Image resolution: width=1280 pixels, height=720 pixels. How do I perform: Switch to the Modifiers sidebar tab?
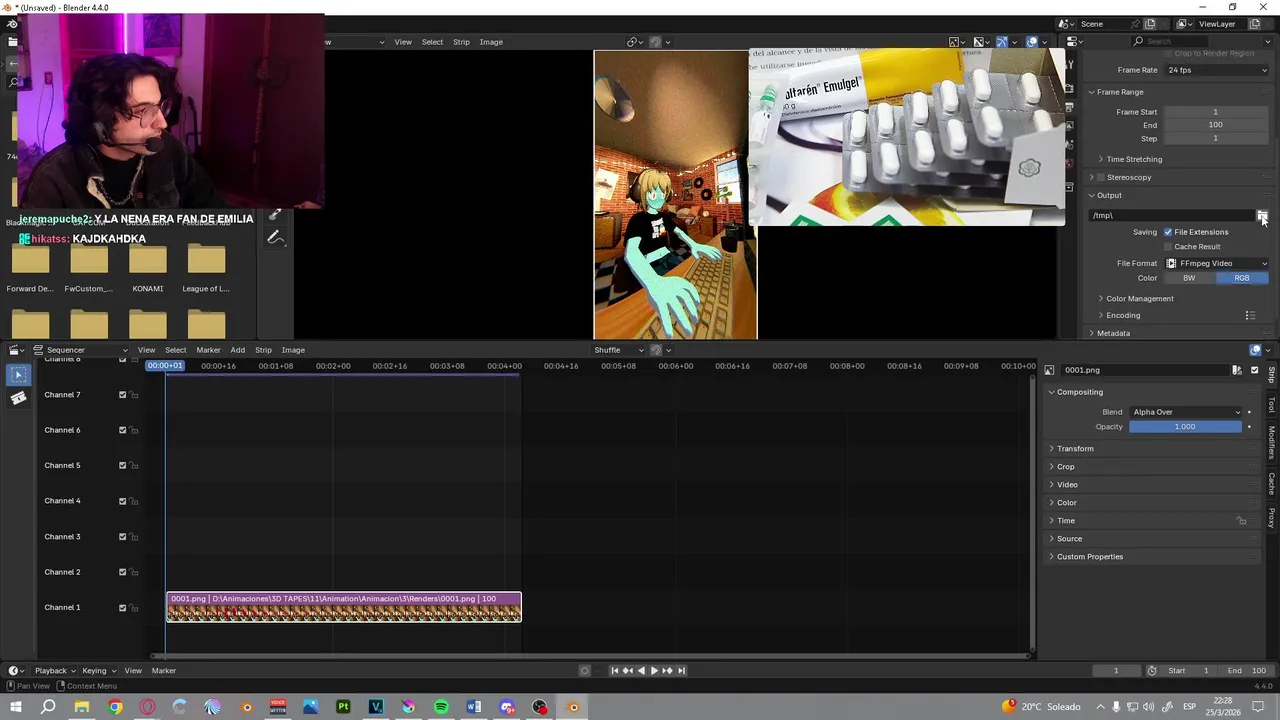point(1272,441)
